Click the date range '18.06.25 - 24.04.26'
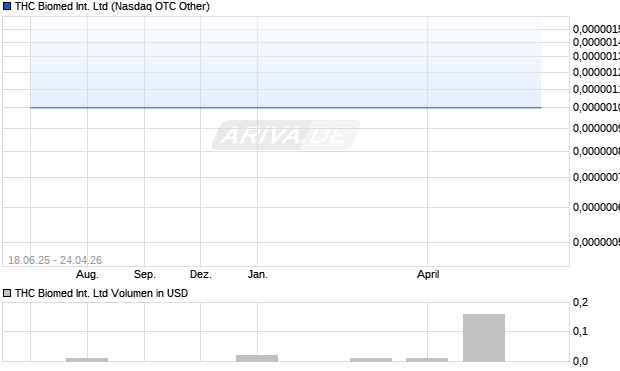The height and width of the screenshot is (371, 620). click(x=55, y=260)
